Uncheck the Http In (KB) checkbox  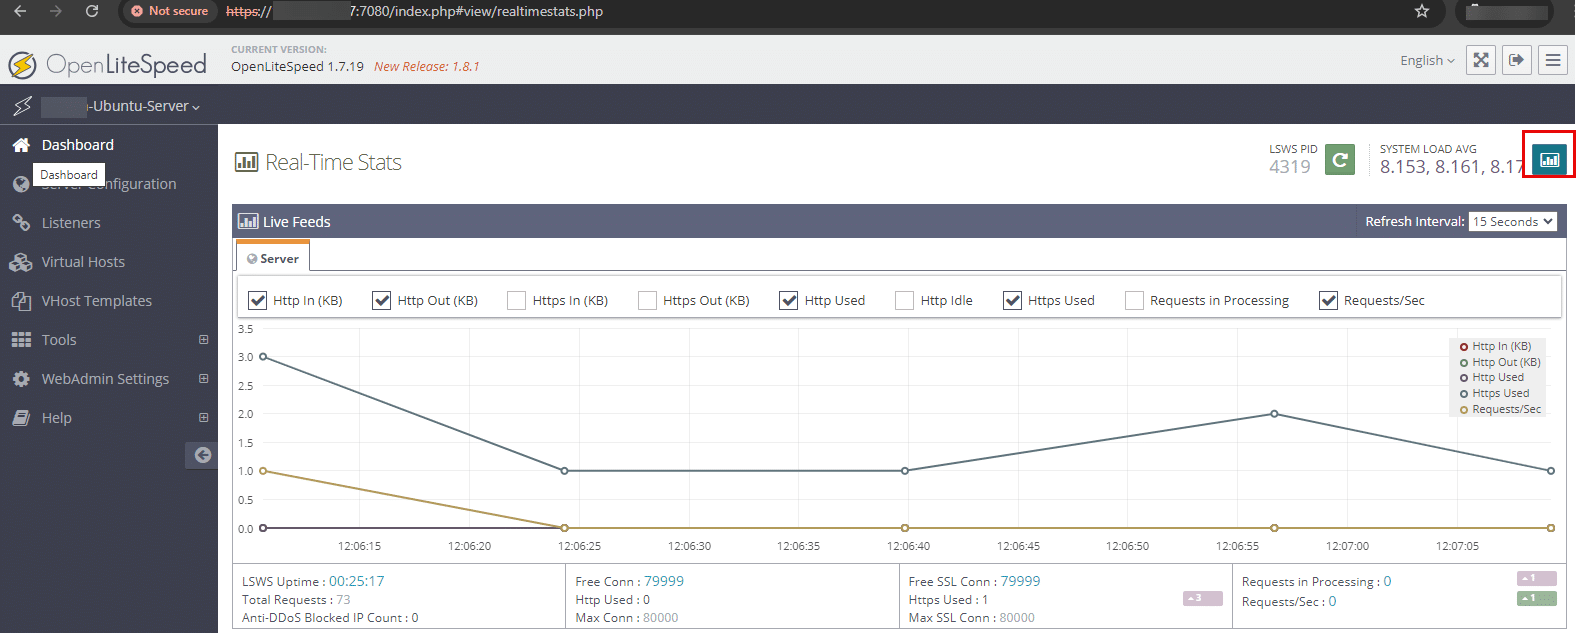[x=258, y=300]
